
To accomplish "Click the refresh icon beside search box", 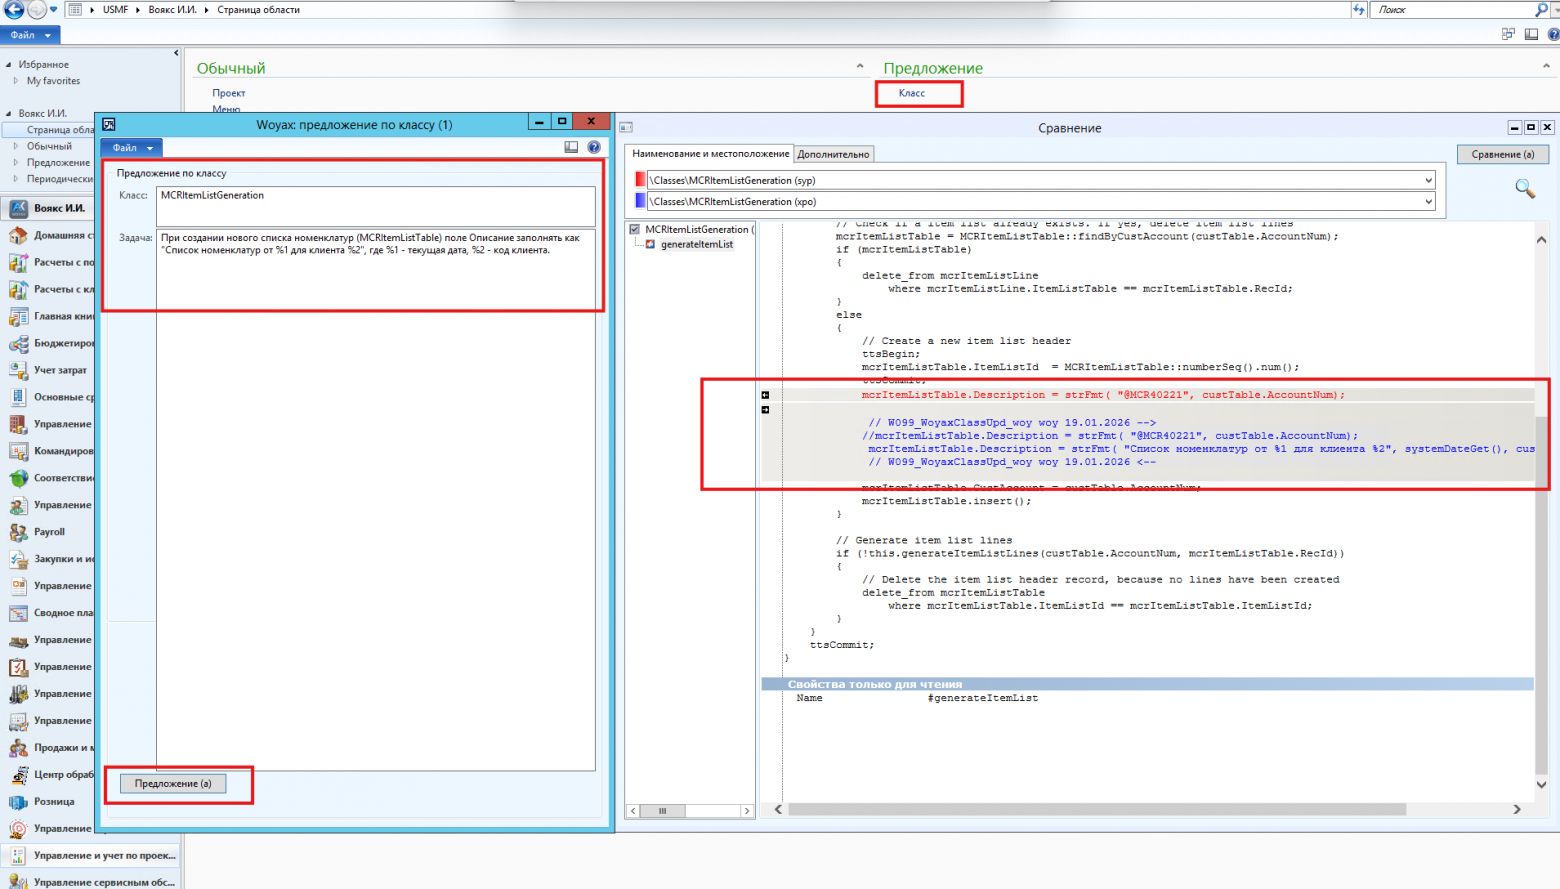I will 1358,9.
